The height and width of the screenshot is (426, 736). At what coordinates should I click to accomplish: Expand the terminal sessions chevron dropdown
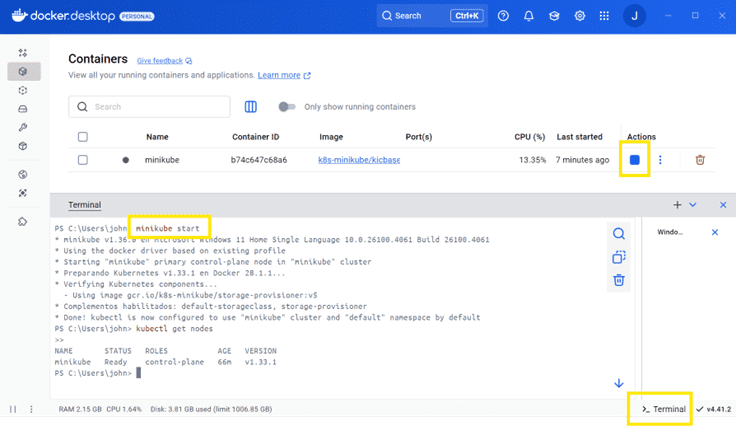click(x=693, y=205)
